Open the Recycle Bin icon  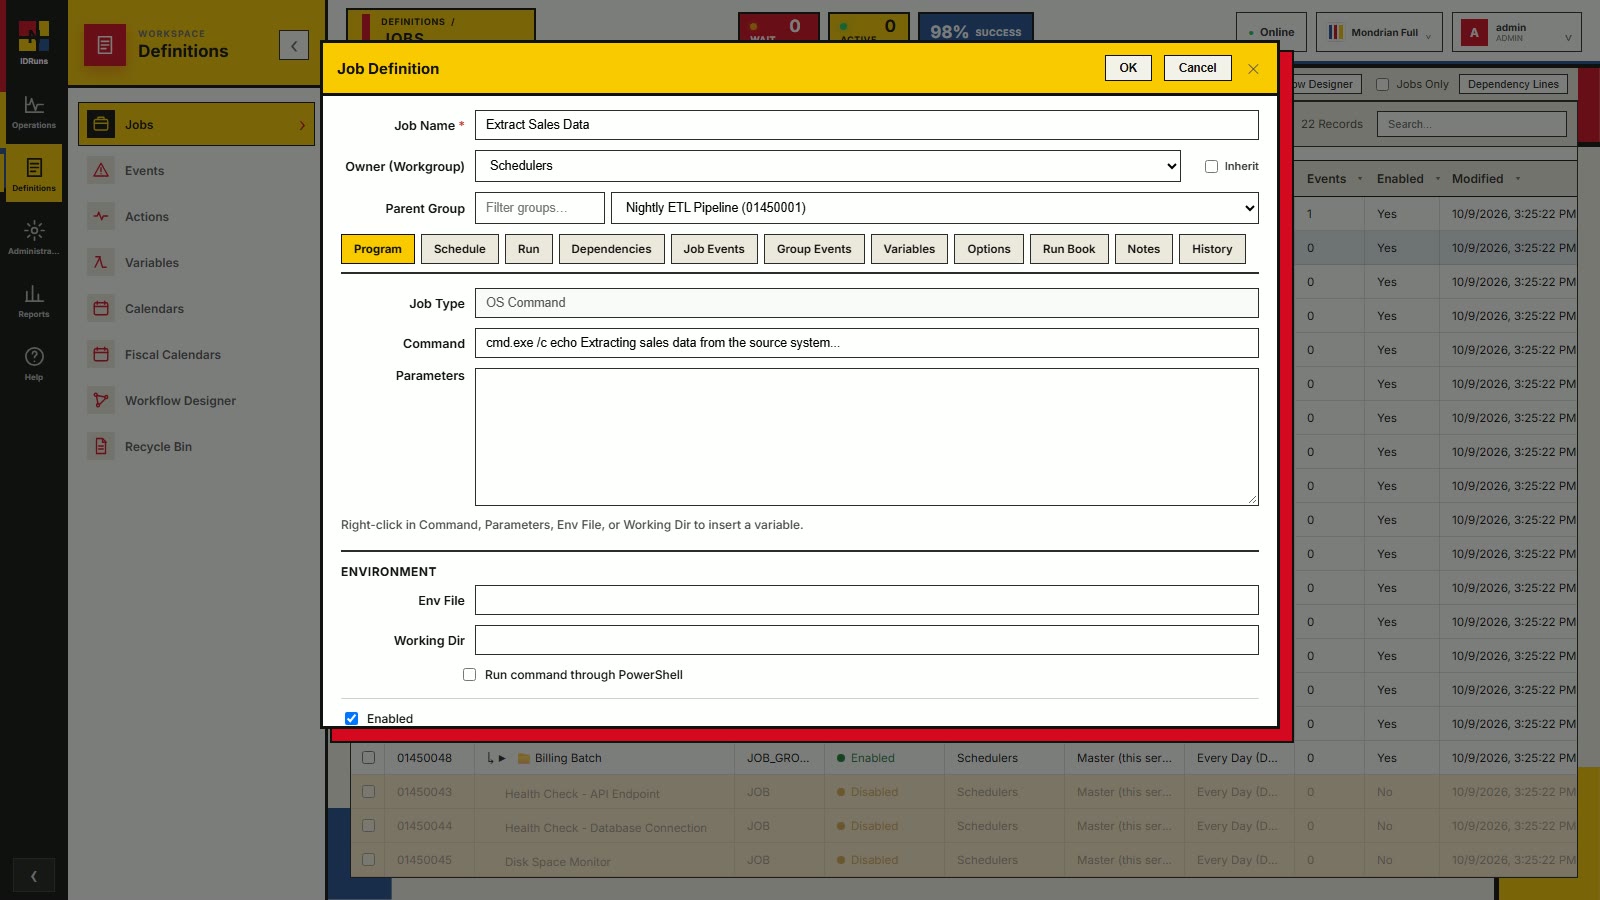point(101,447)
